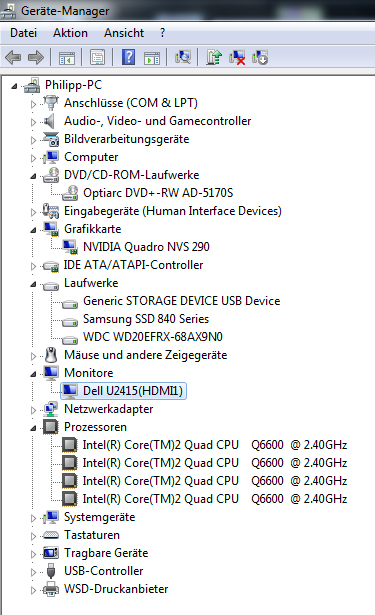Click the Forward arrow toolbar icon
Screen dimensions: 375x615
[x=36, y=58]
